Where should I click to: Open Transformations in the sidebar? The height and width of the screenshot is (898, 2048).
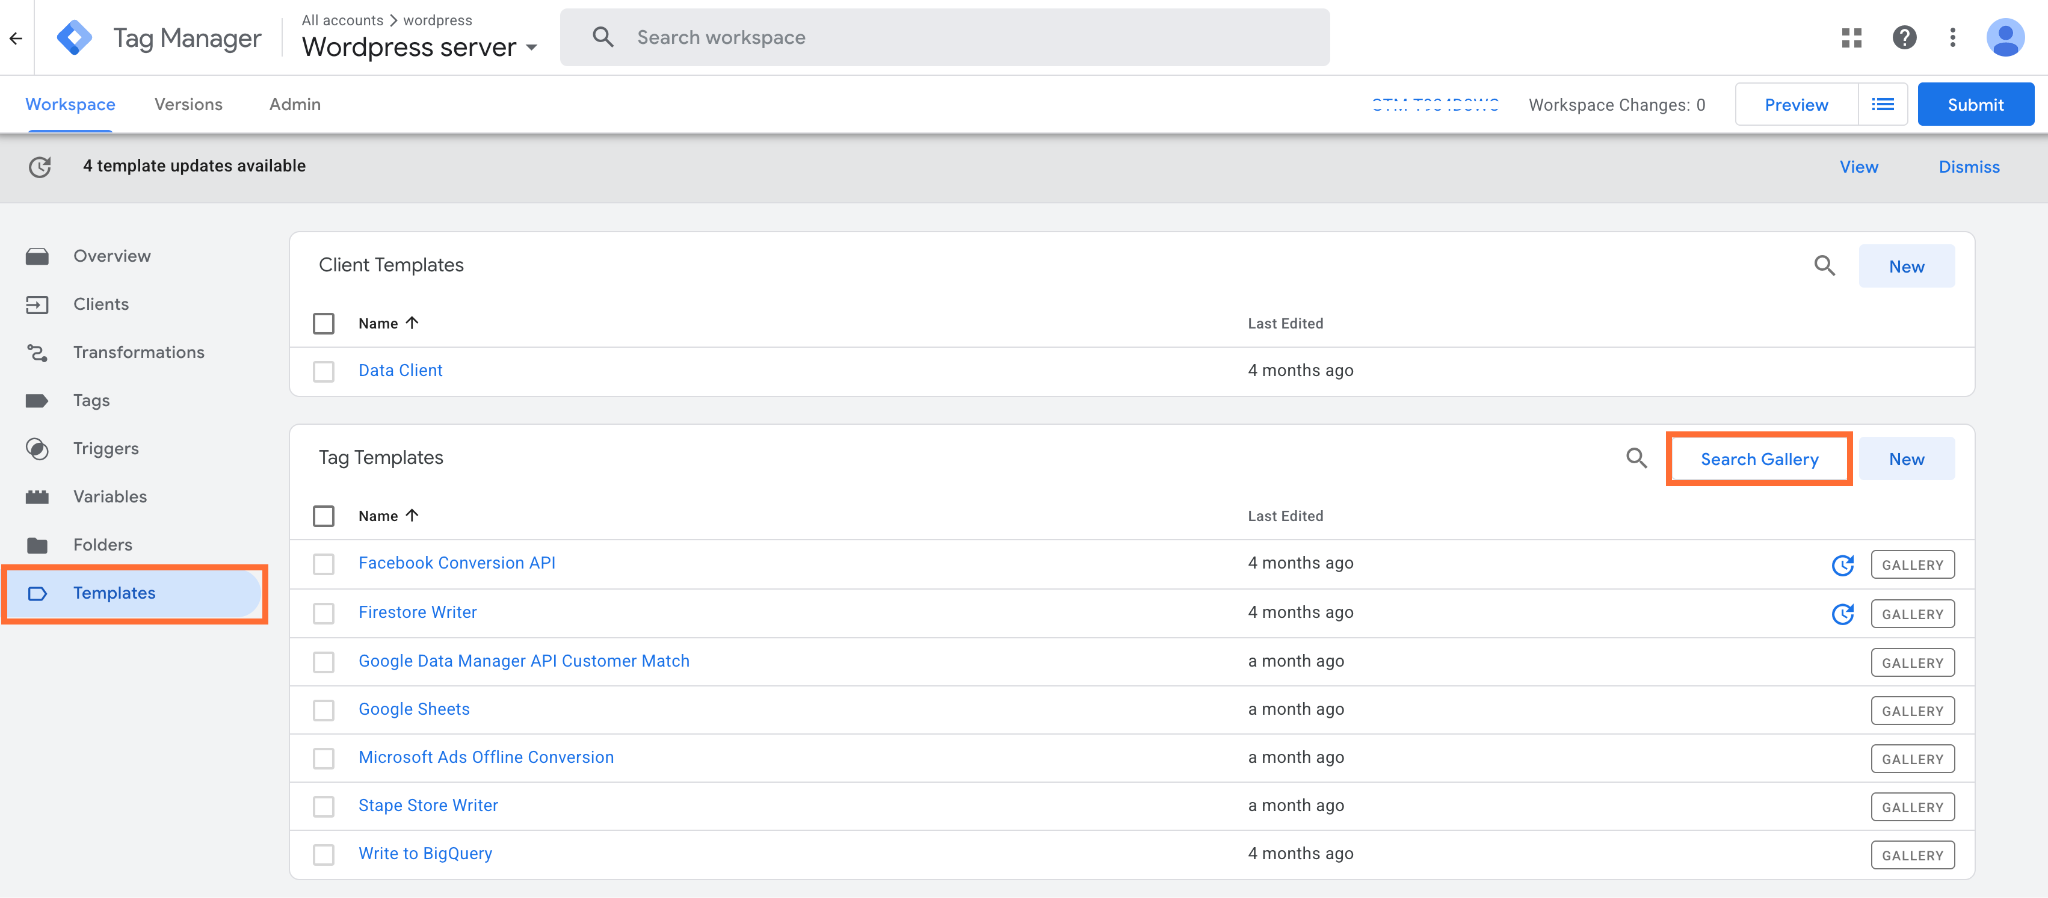(x=139, y=352)
